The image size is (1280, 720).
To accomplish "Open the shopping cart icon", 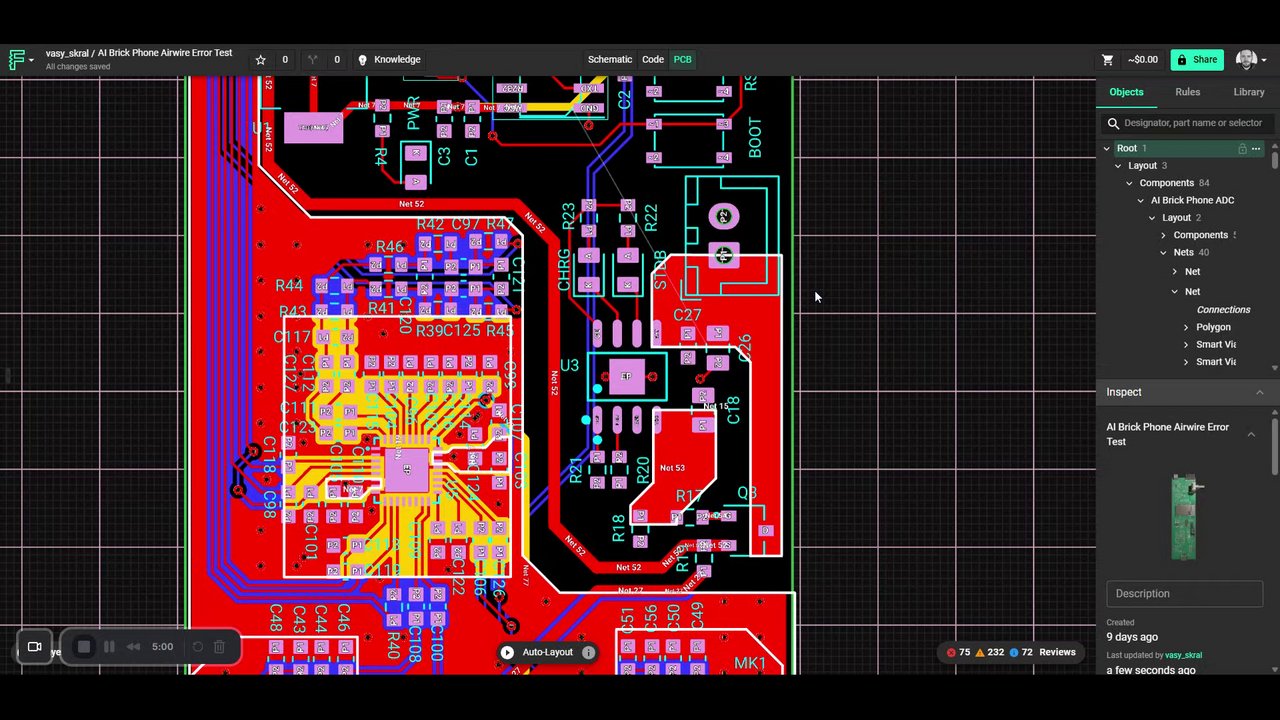I will point(1107,60).
